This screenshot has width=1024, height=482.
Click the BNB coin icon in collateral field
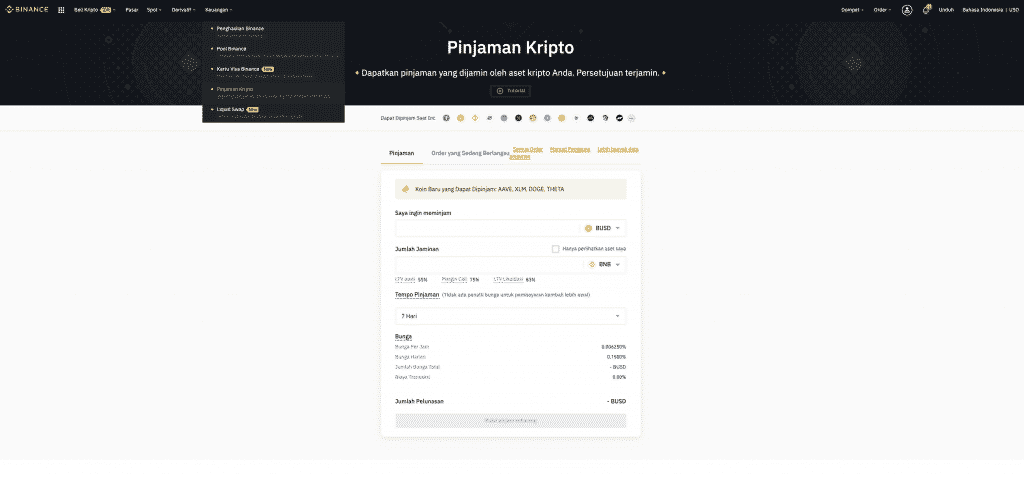click(592, 265)
